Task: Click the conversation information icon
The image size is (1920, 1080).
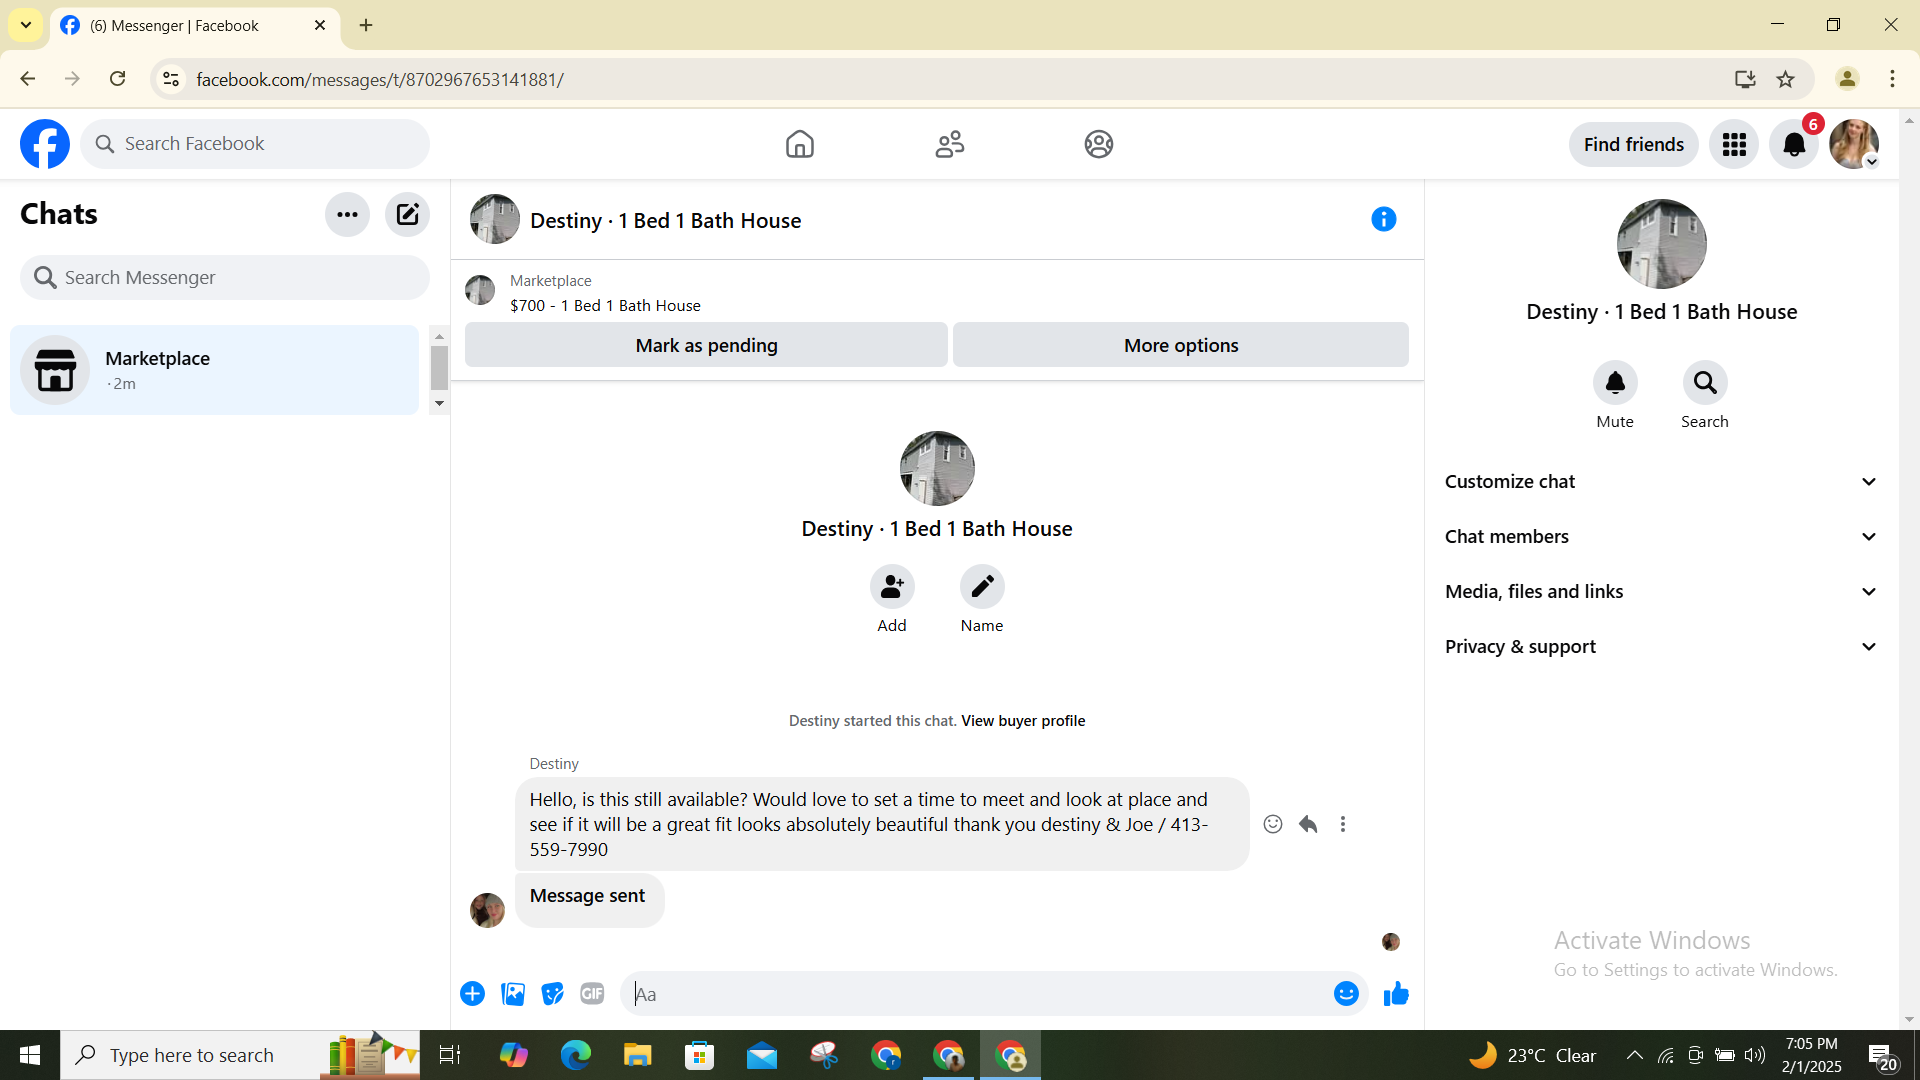Action: click(1383, 219)
